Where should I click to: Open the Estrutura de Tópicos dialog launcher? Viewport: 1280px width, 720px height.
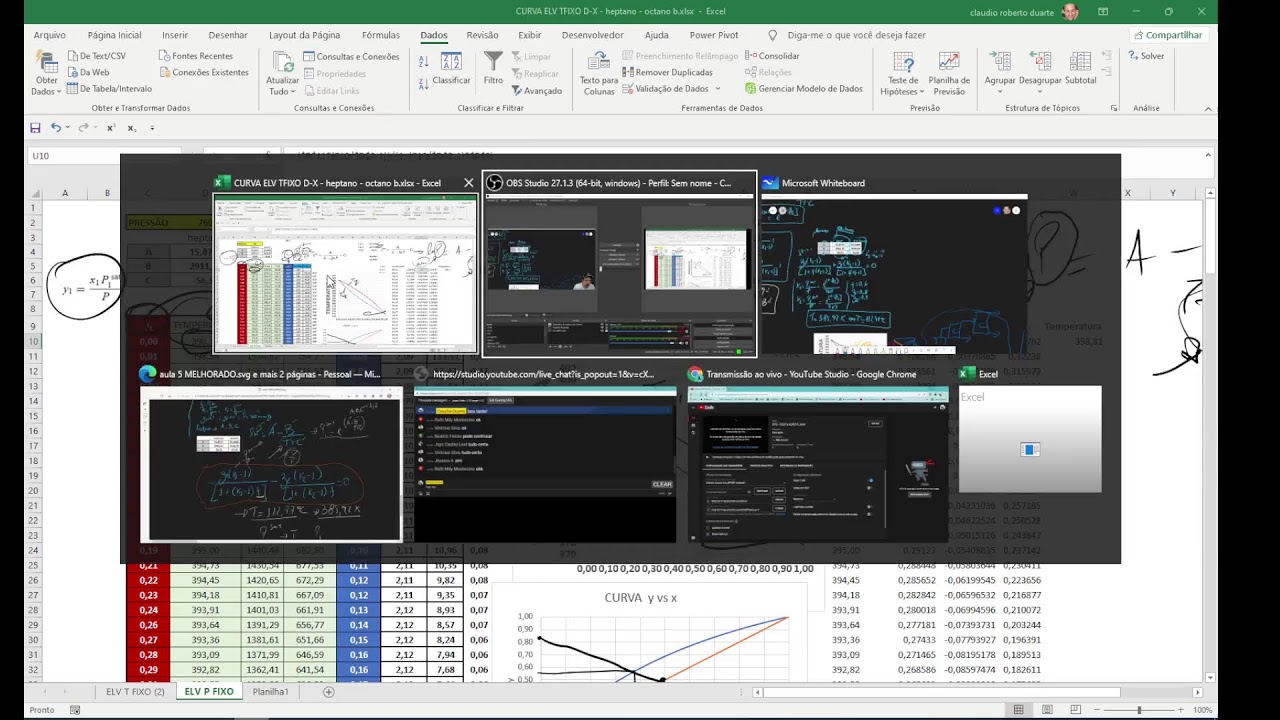(1114, 108)
